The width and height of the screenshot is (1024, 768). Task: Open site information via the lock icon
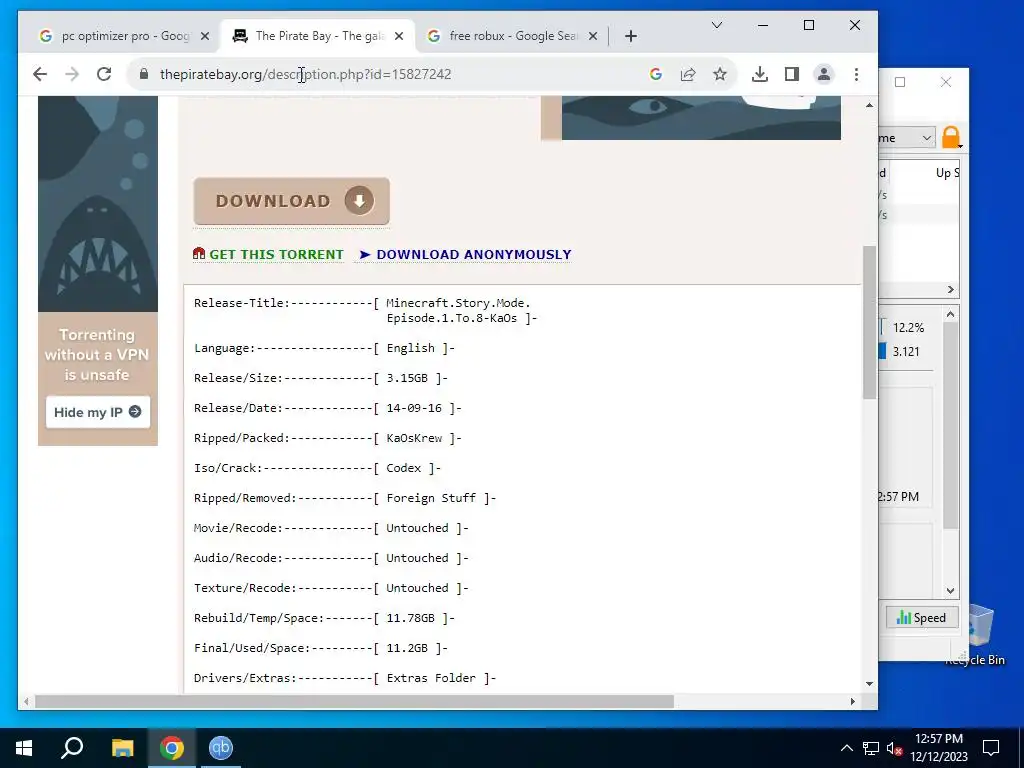144,74
